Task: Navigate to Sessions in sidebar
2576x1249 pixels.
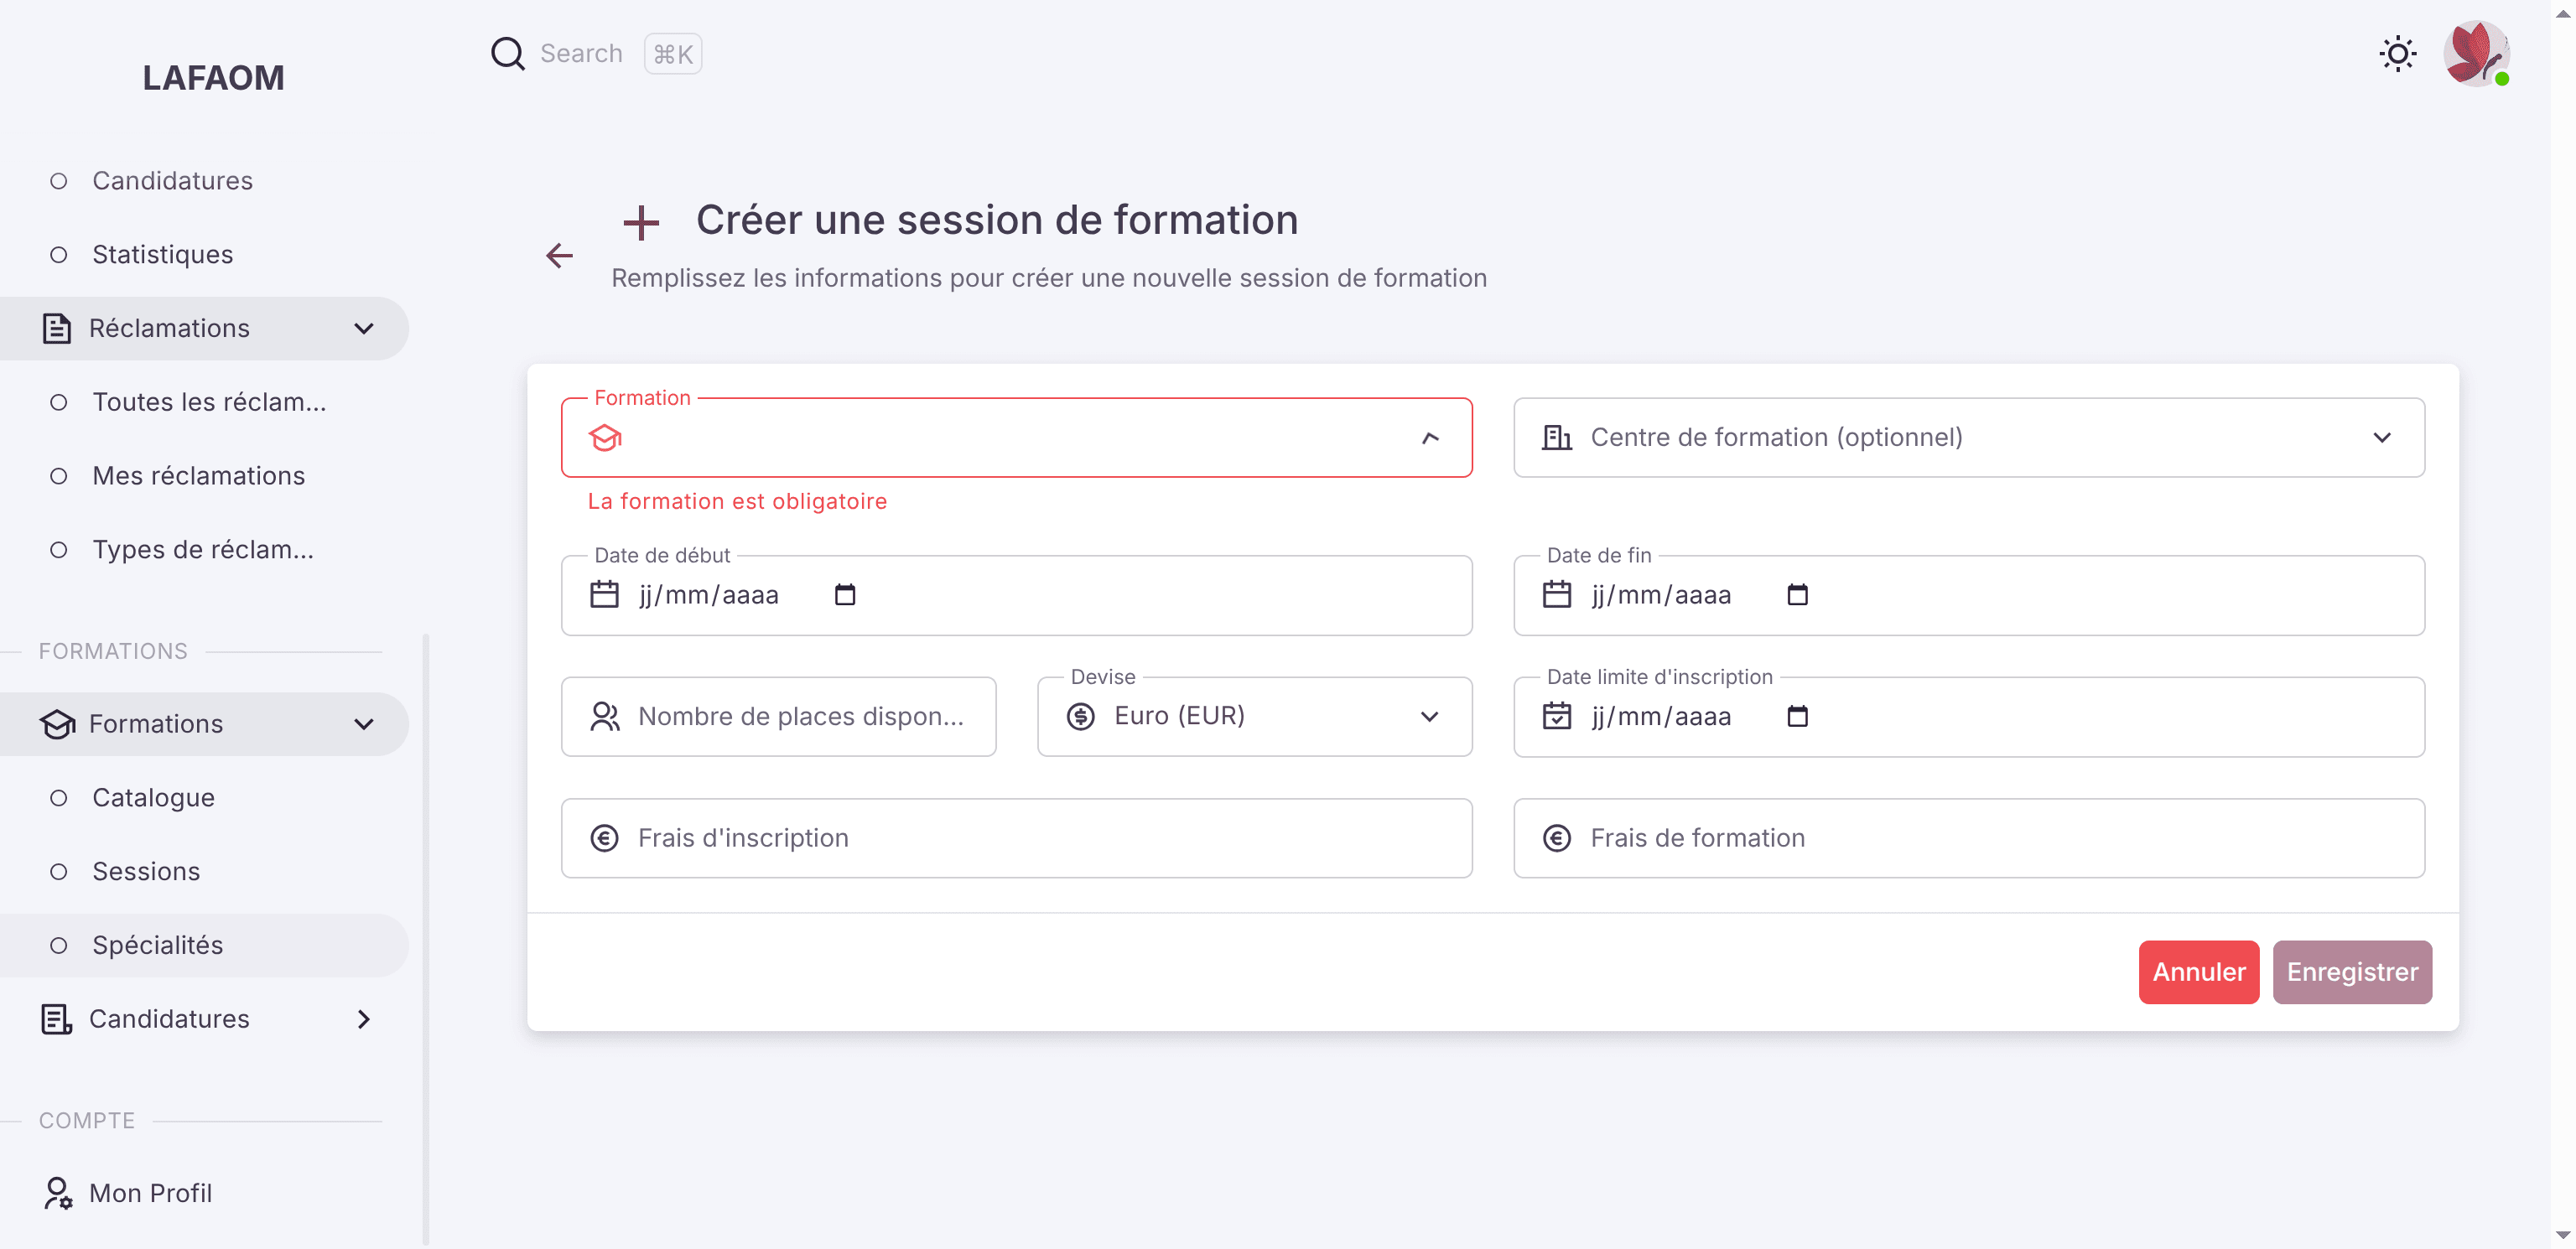Action: (204, 871)
